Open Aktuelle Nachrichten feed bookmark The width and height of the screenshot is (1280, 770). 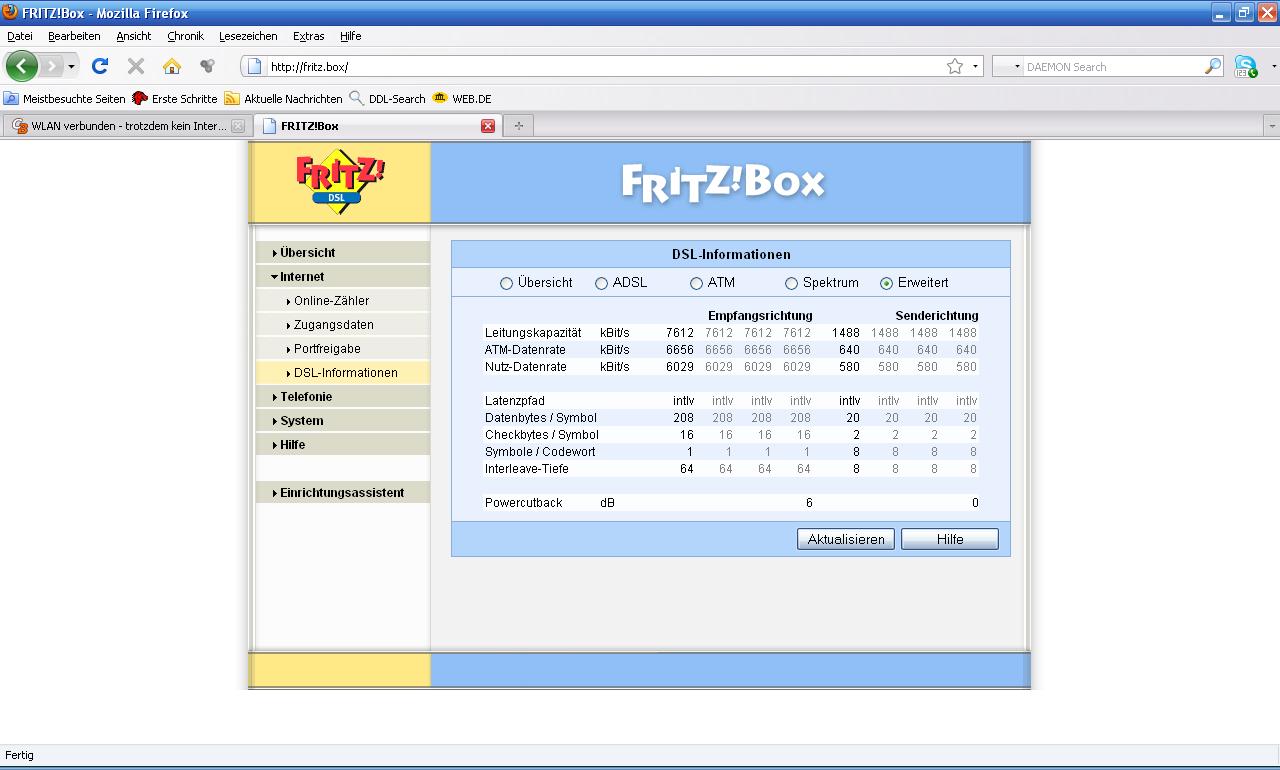tap(283, 99)
